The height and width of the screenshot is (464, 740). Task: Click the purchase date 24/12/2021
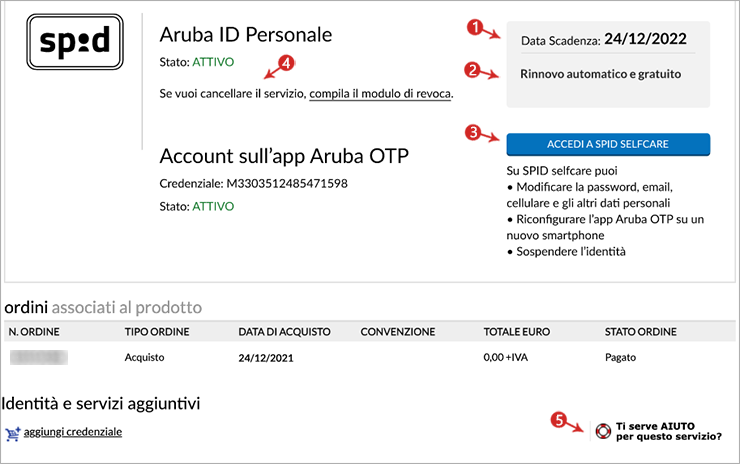click(266, 358)
